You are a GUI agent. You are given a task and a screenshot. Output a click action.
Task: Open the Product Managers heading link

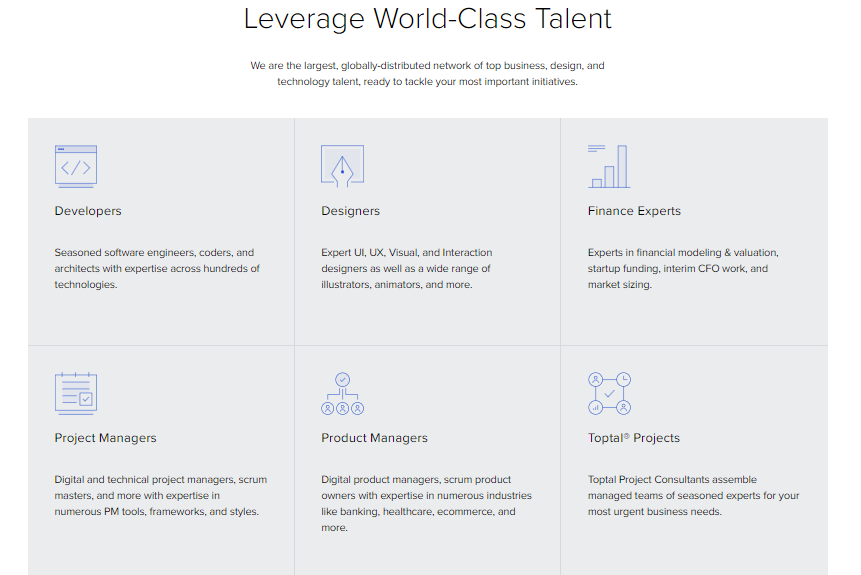click(x=374, y=438)
